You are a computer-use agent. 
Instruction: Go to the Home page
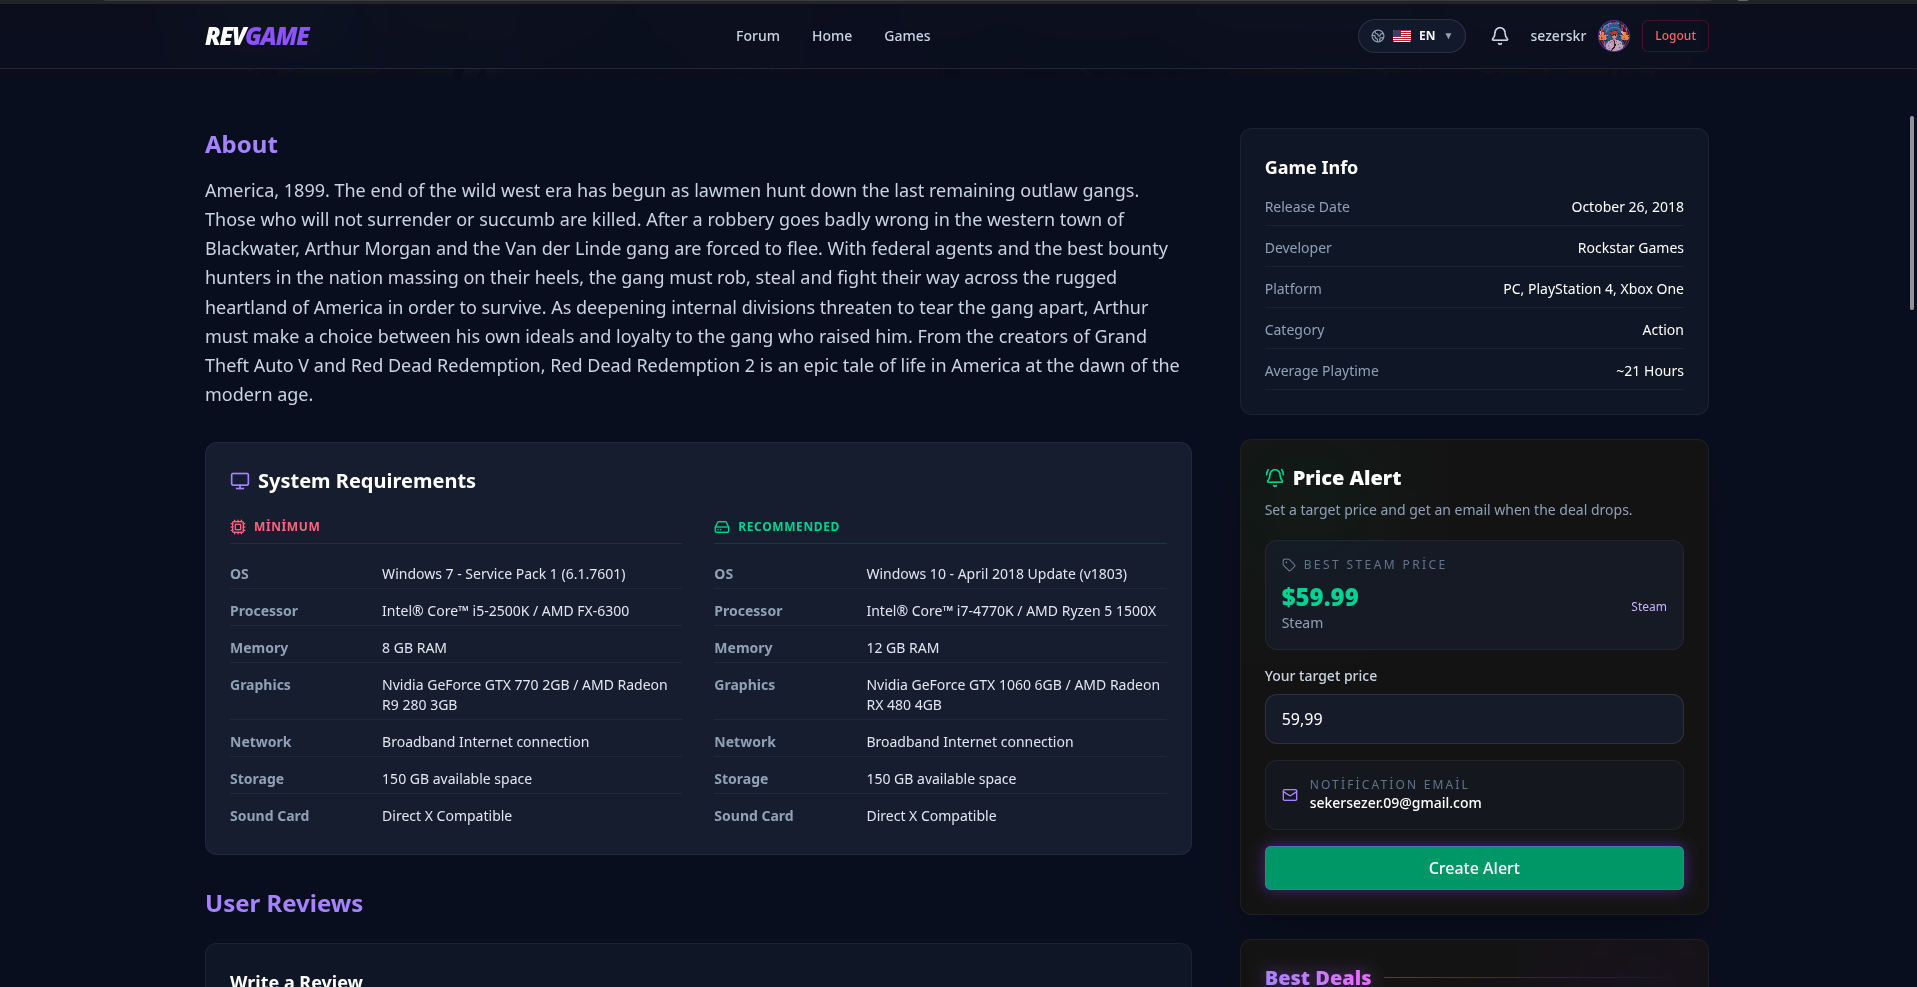tap(832, 36)
